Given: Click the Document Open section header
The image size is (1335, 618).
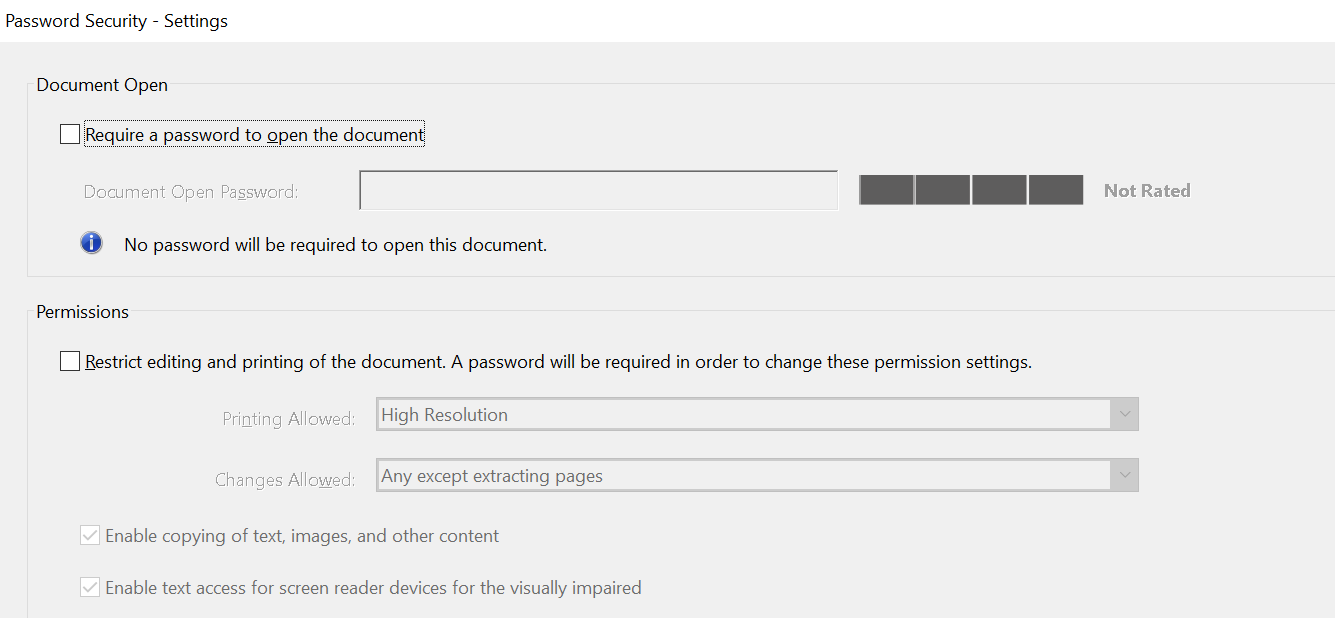Looking at the screenshot, I should click(x=101, y=84).
